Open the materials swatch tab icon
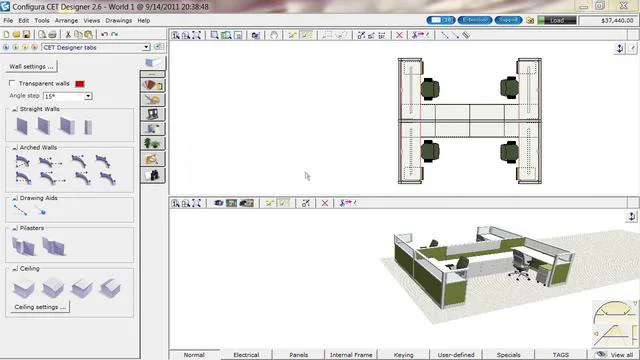Image resolution: width=640 pixels, height=360 pixels. pos(153,85)
